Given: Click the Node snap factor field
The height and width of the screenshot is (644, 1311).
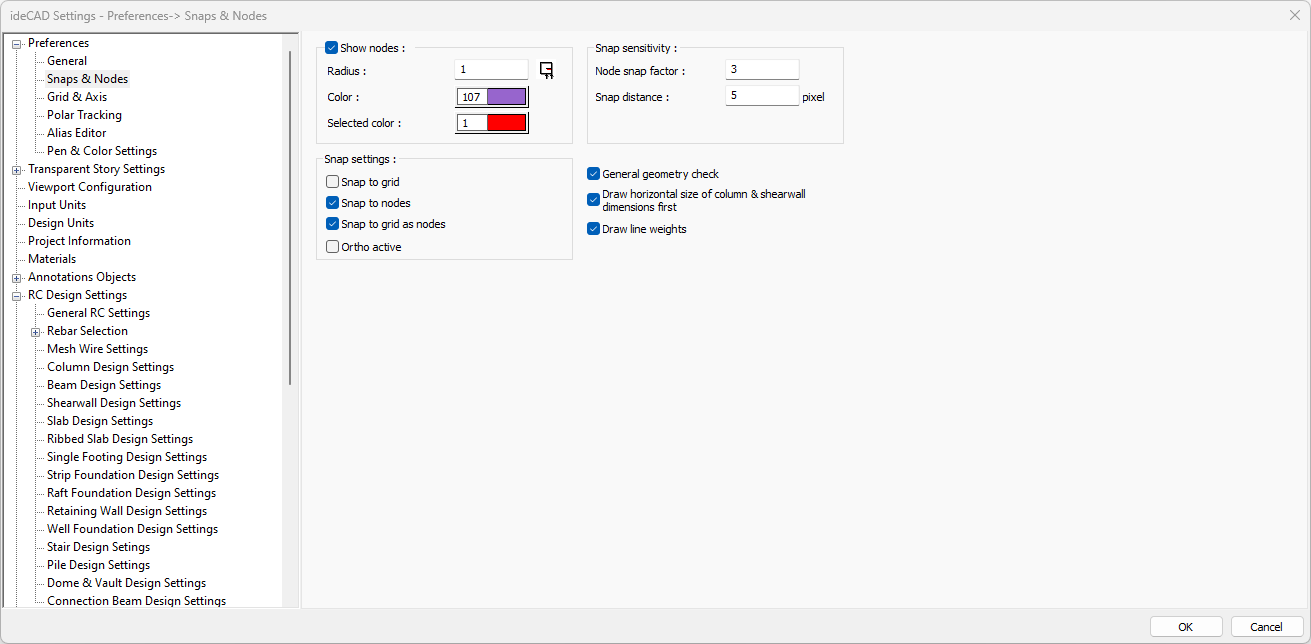Looking at the screenshot, I should (762, 70).
